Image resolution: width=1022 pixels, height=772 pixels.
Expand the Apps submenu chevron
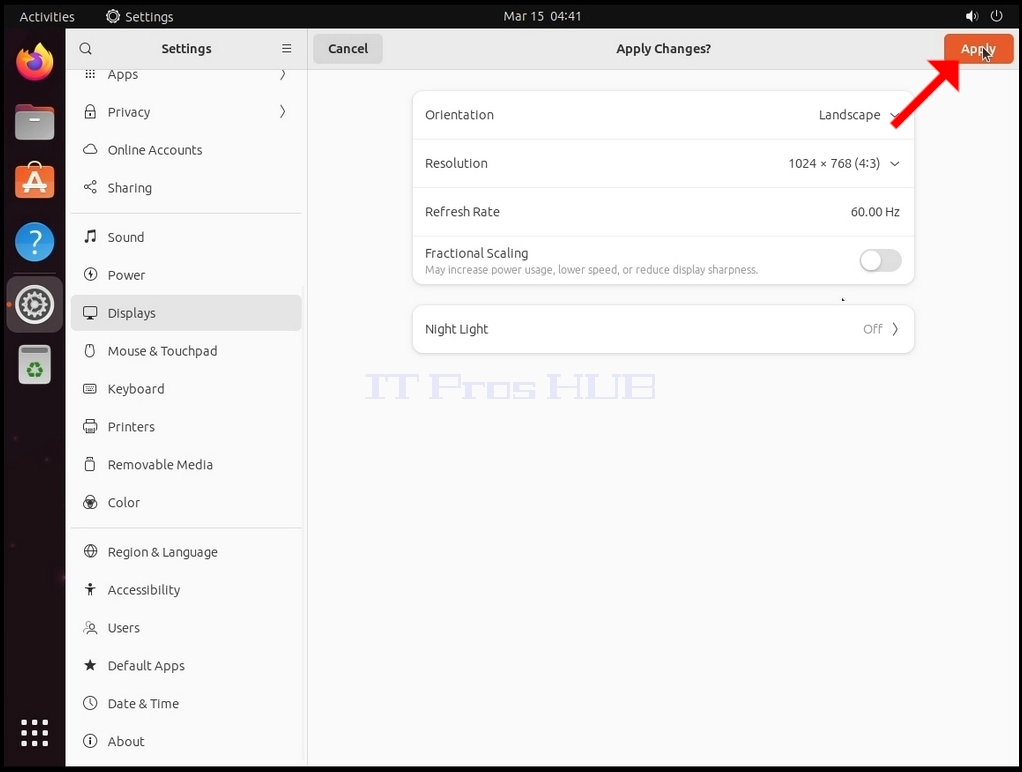tap(282, 74)
